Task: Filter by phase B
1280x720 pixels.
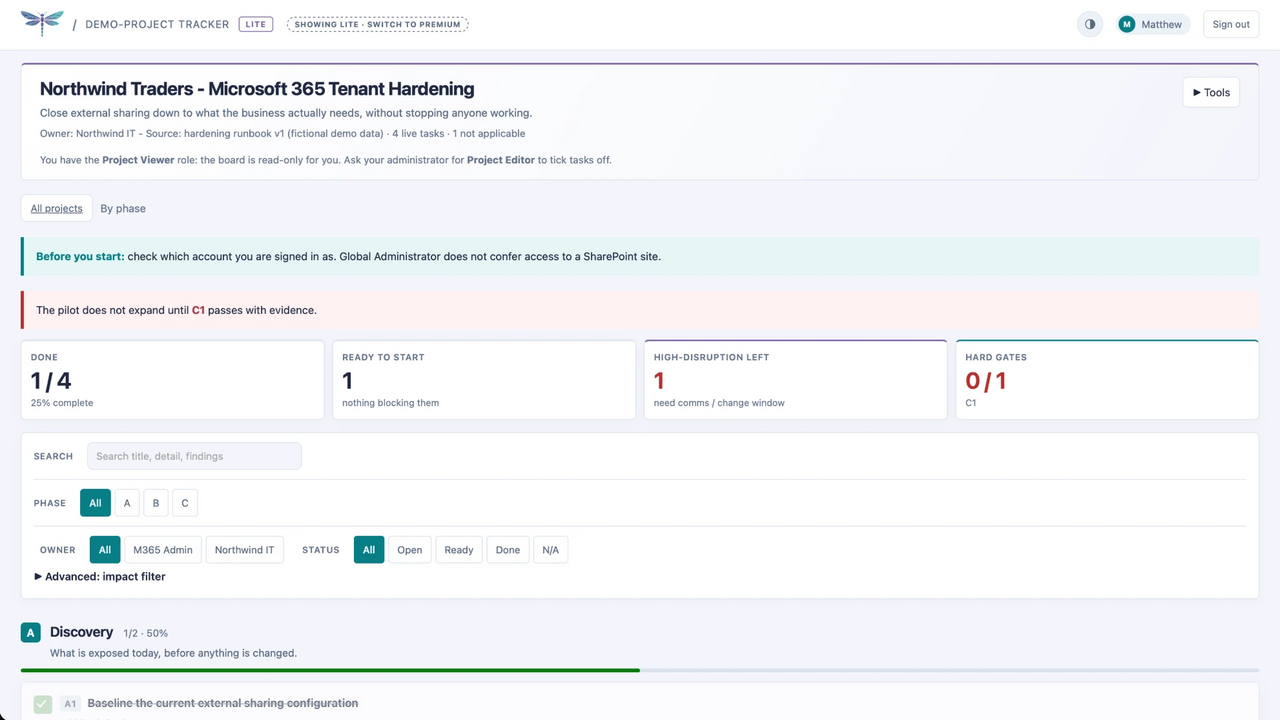Action: (x=156, y=503)
